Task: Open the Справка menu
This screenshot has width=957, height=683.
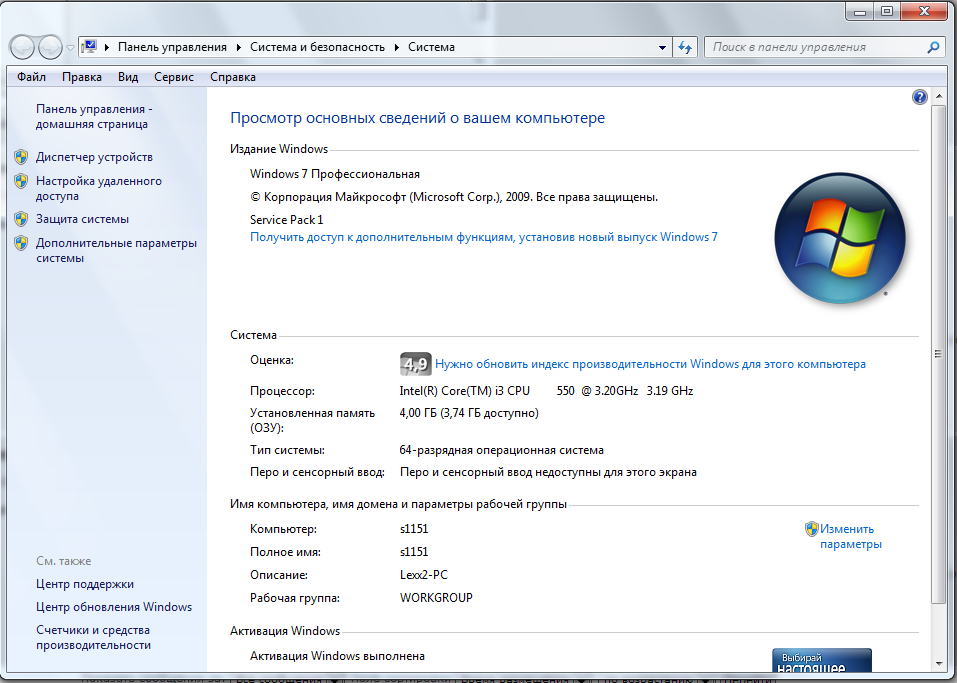Action: [x=233, y=77]
